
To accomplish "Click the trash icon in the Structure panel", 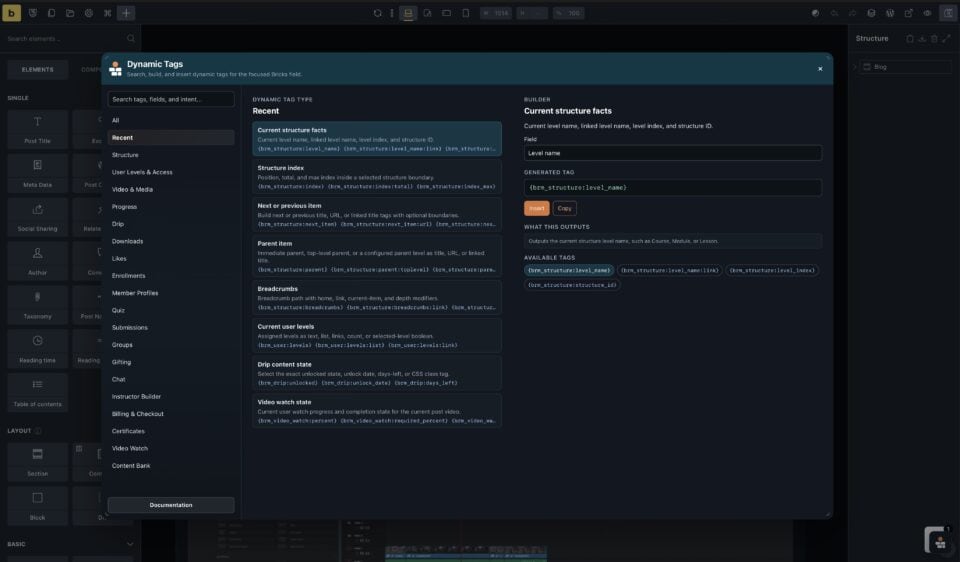I will (934, 39).
